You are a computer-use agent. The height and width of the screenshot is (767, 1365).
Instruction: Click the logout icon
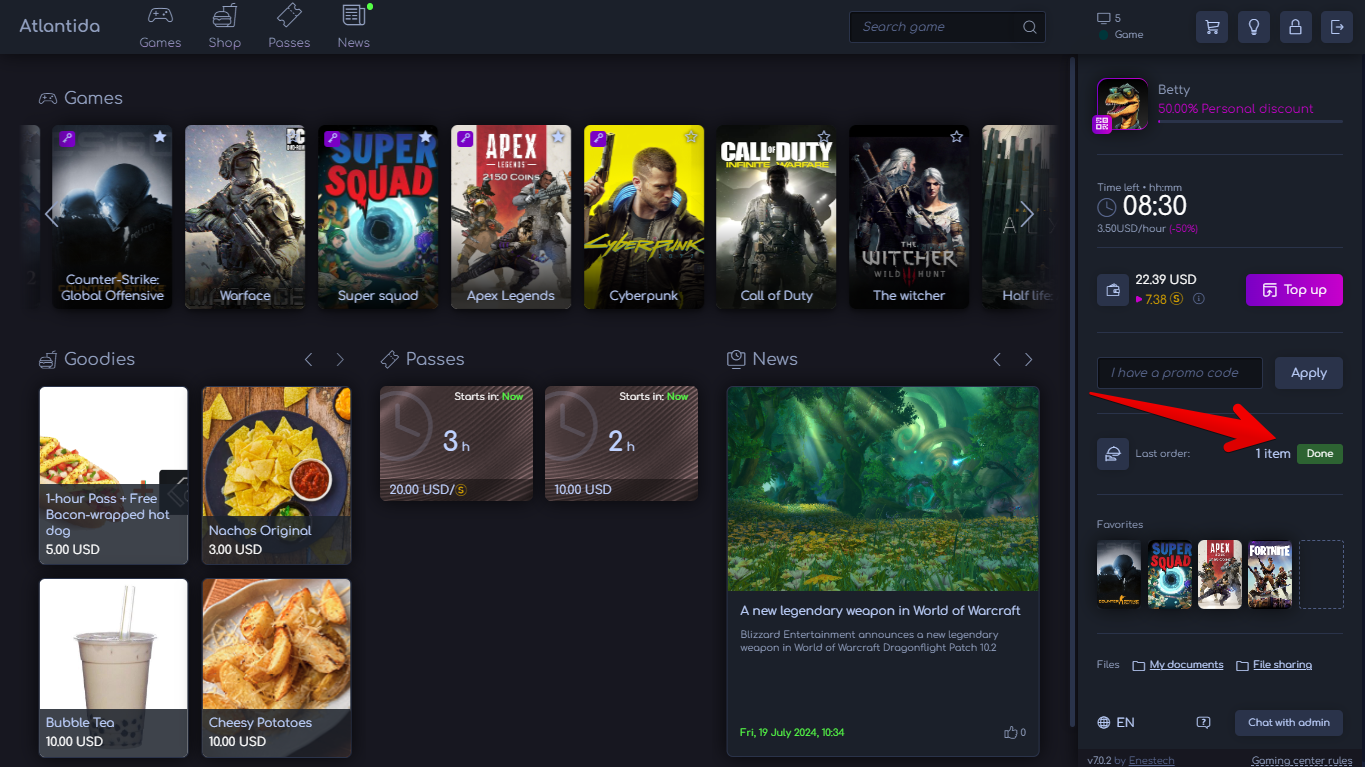point(1337,27)
